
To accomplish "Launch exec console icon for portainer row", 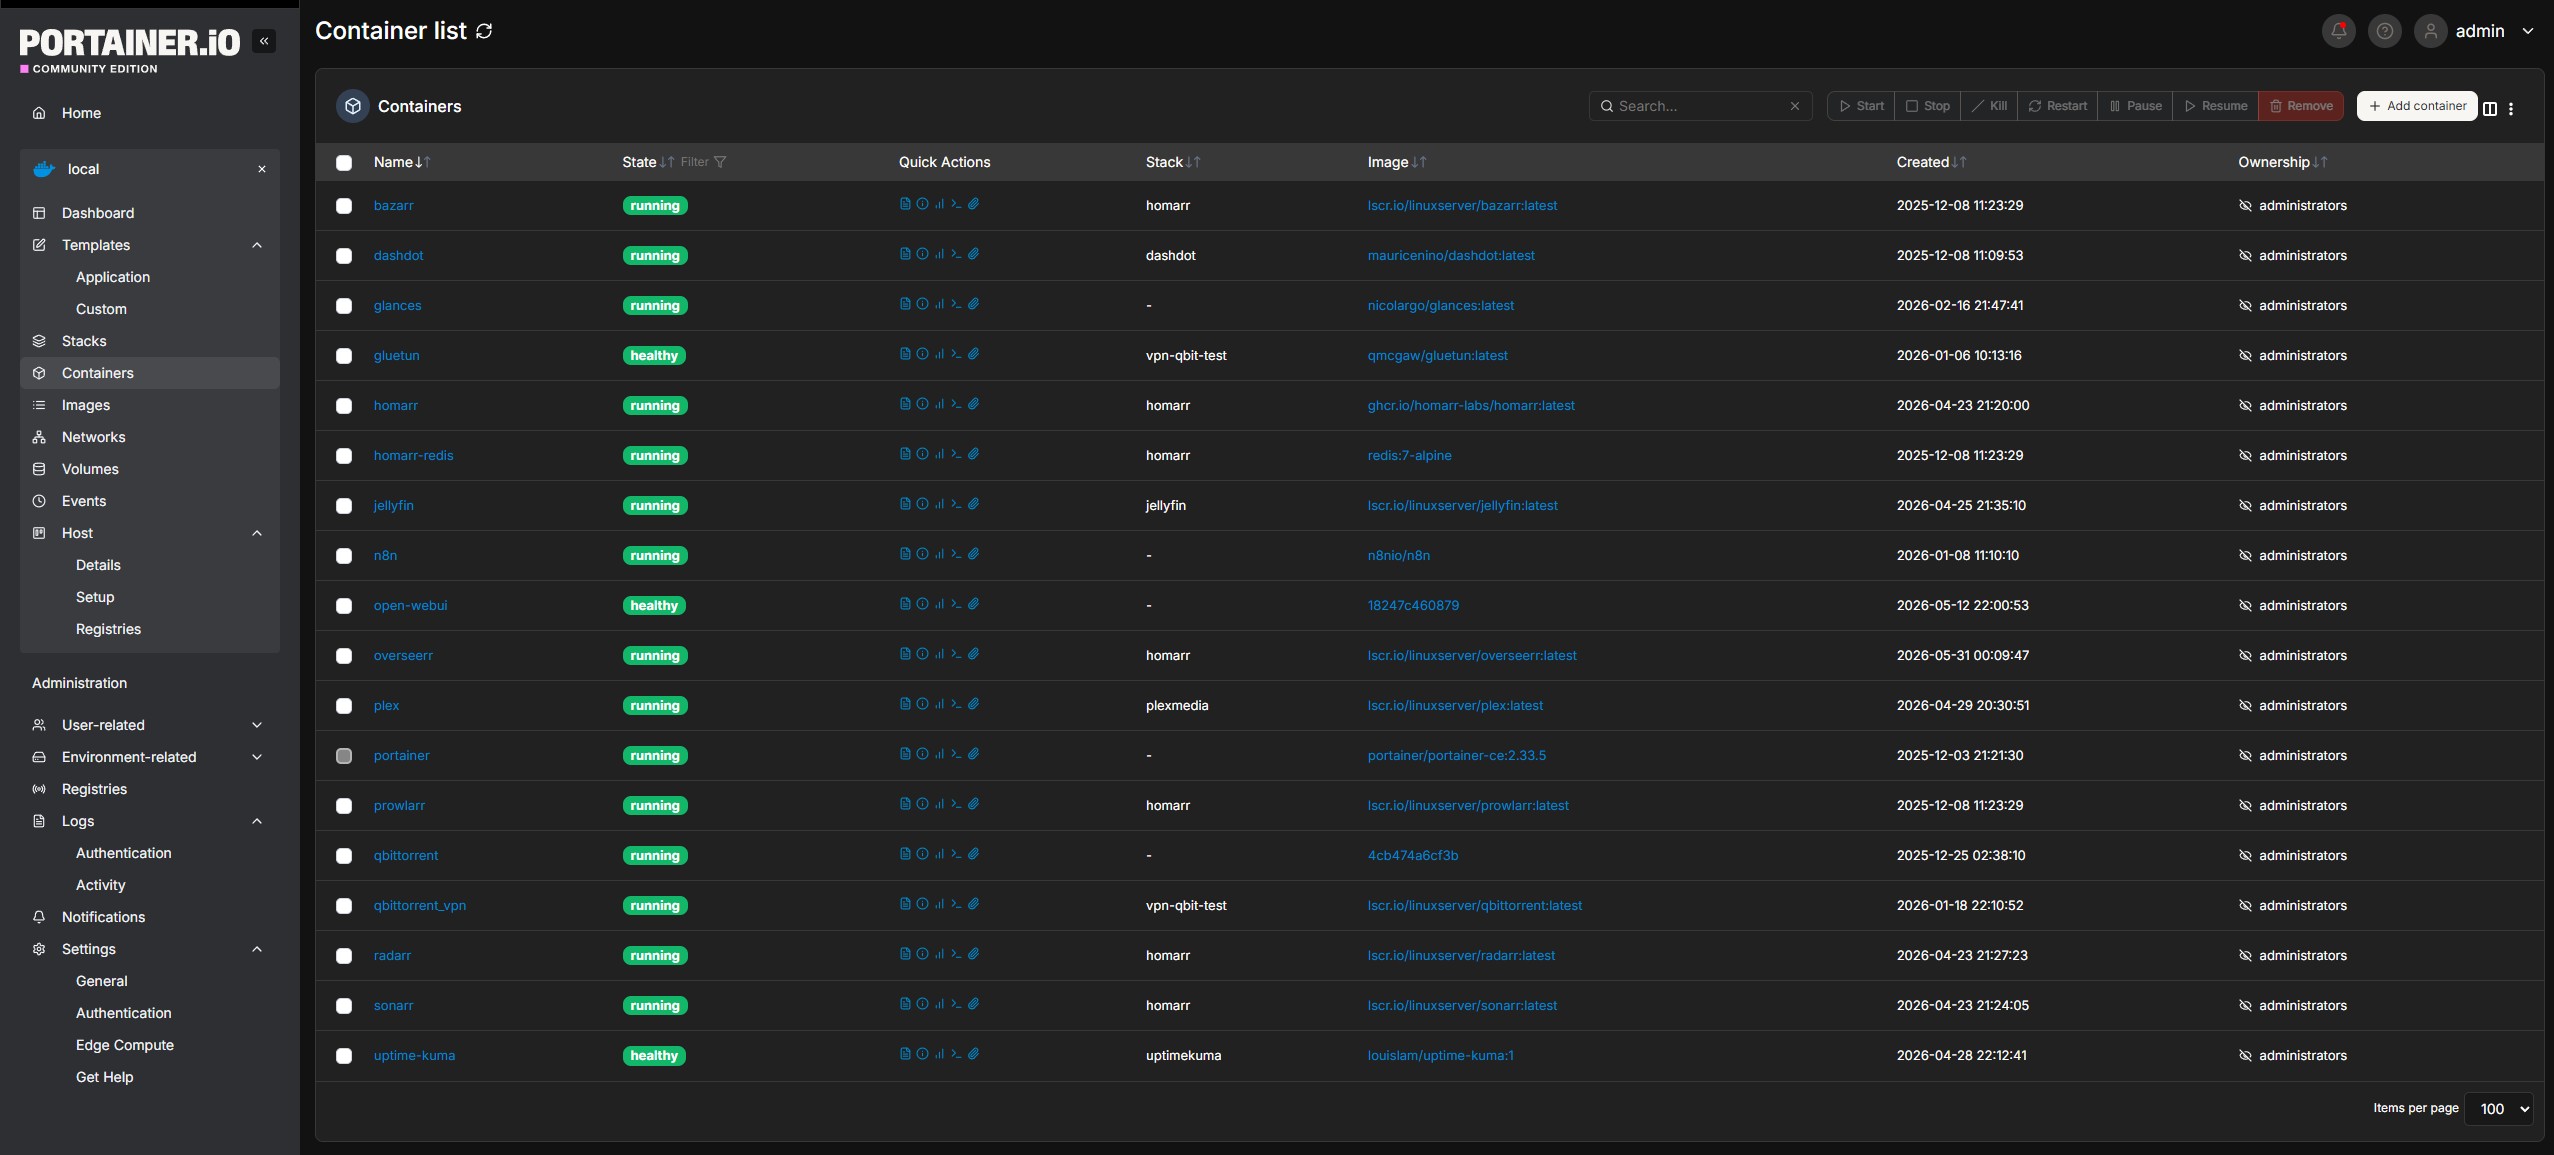I will 956,754.
